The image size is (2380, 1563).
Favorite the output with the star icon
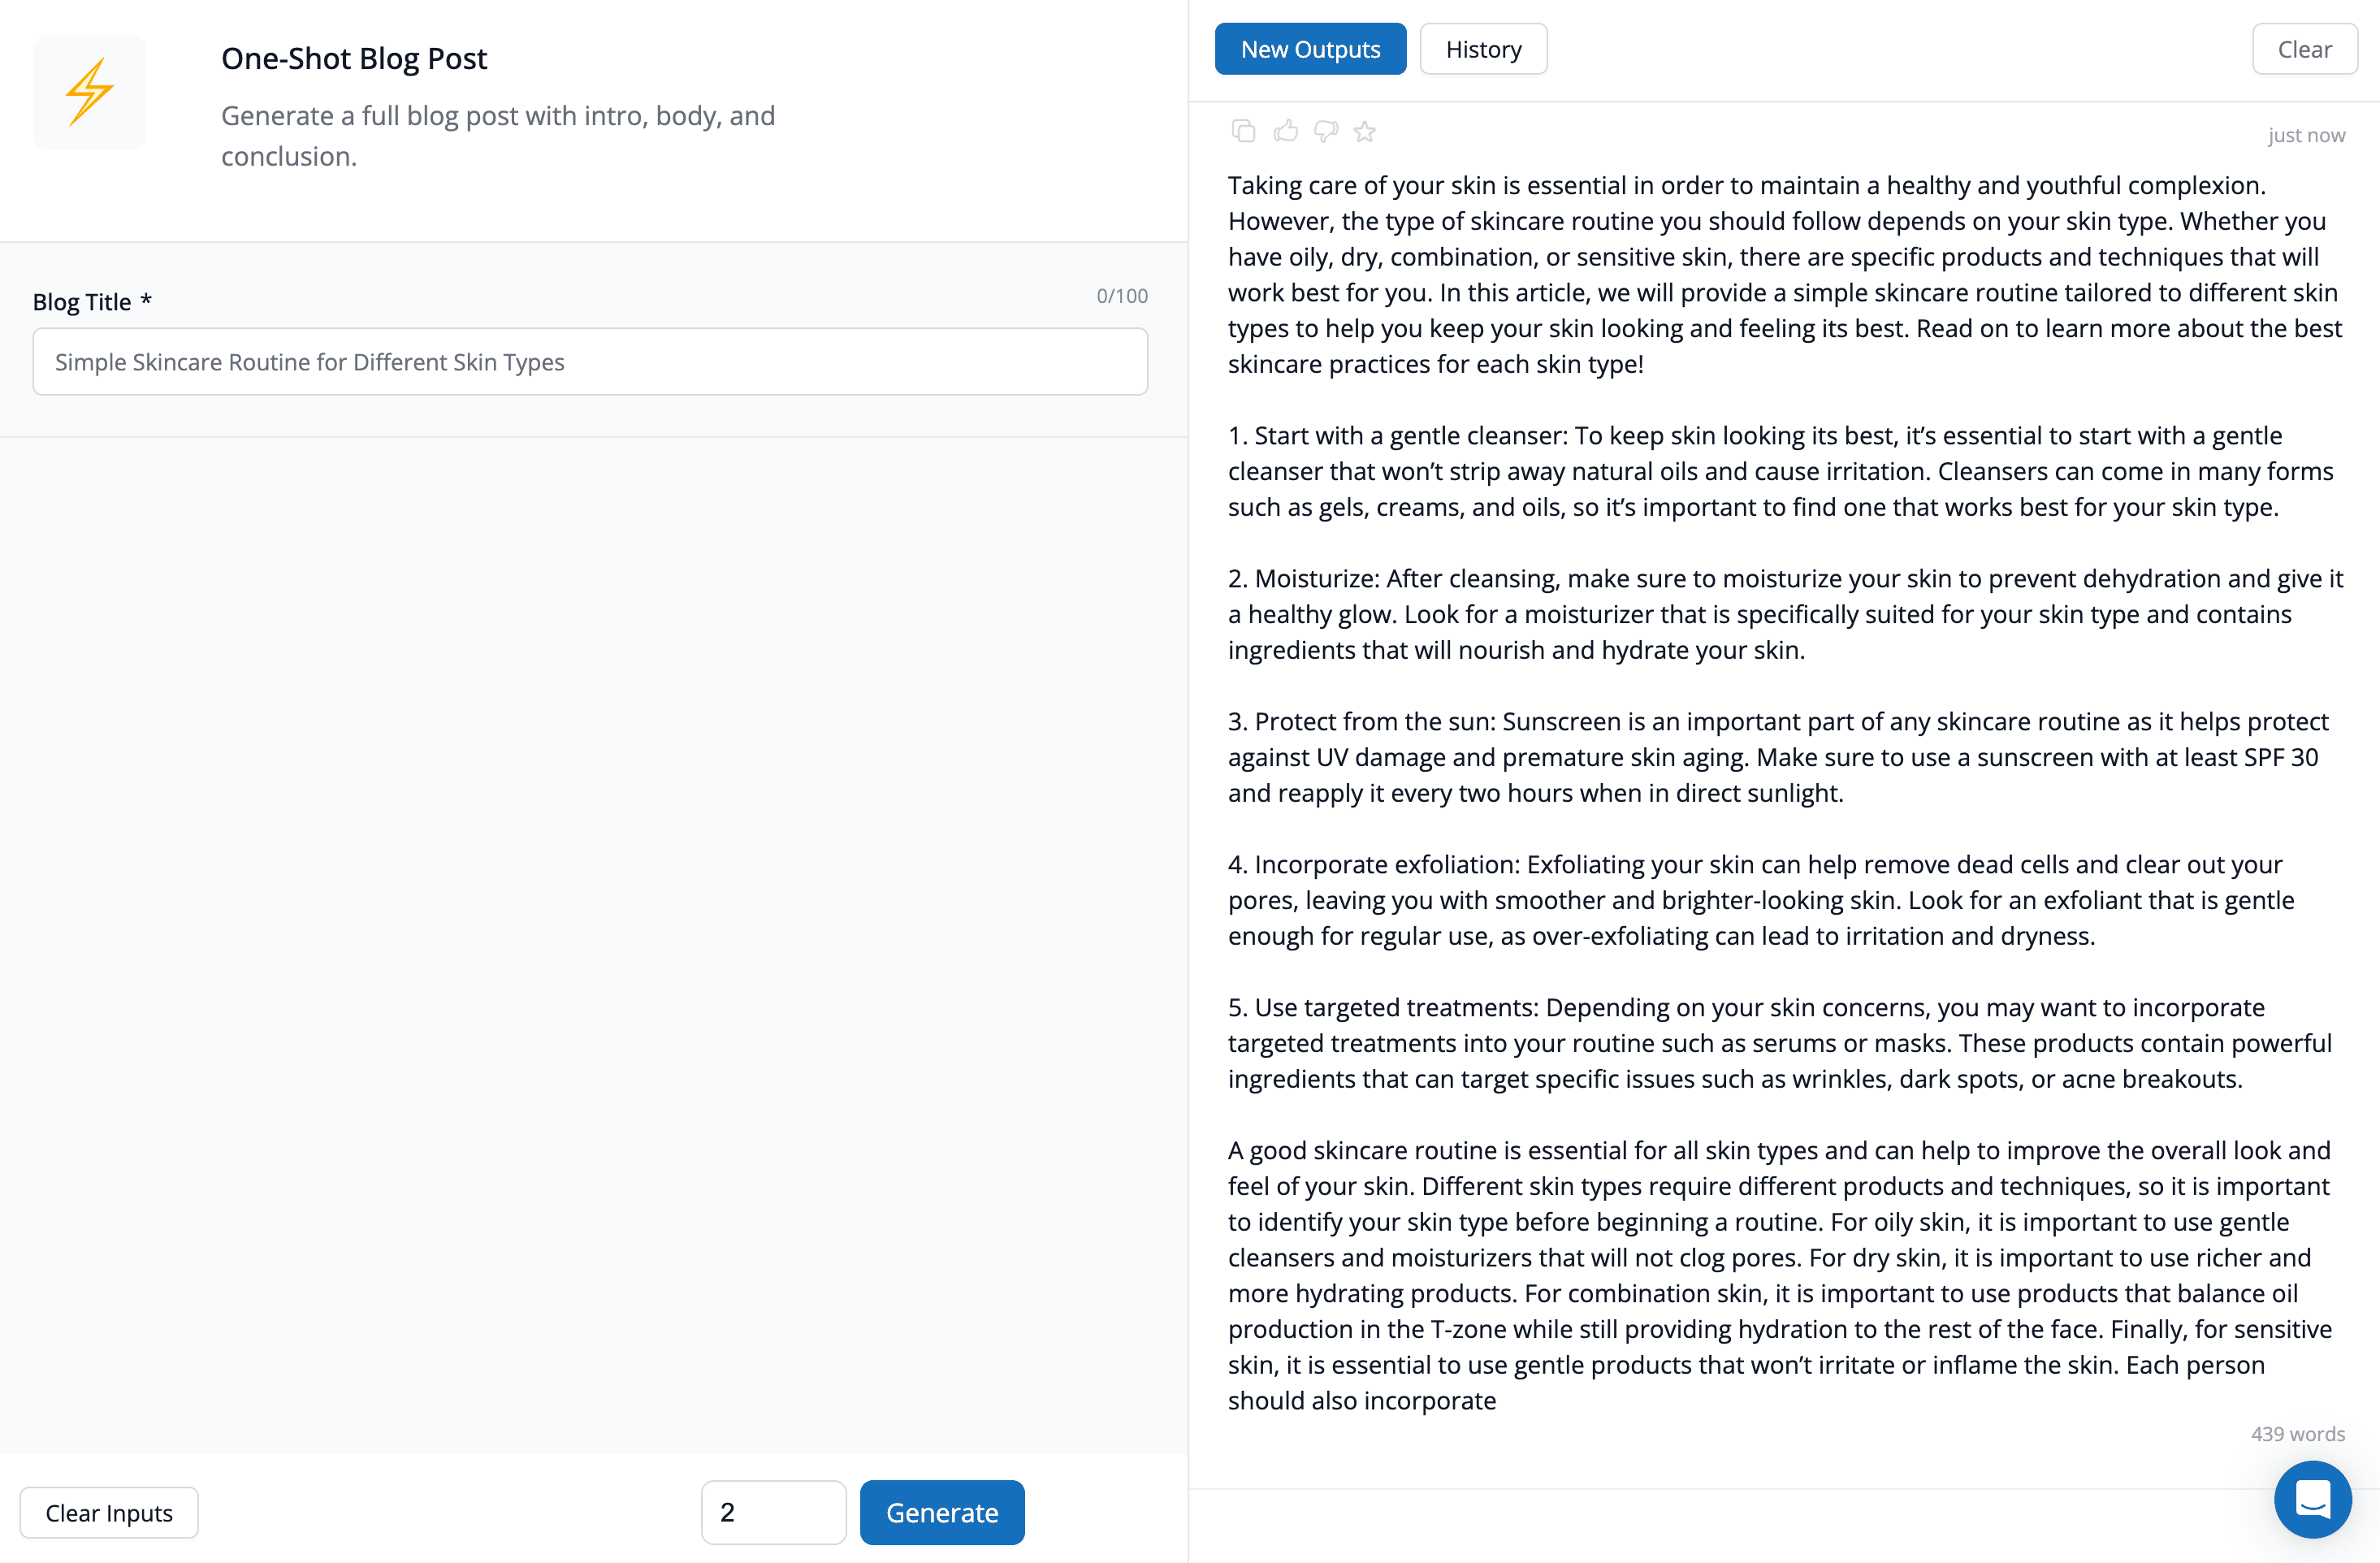1365,131
